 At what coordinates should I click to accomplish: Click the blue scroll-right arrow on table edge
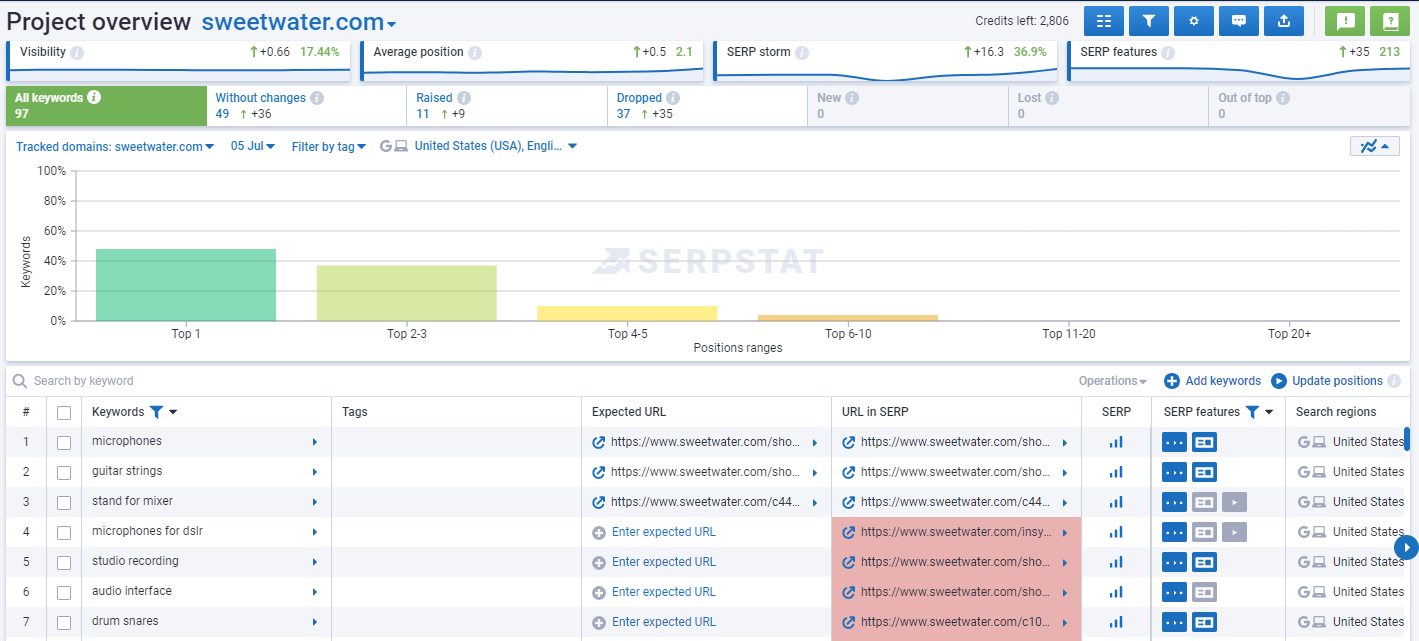[1407, 547]
